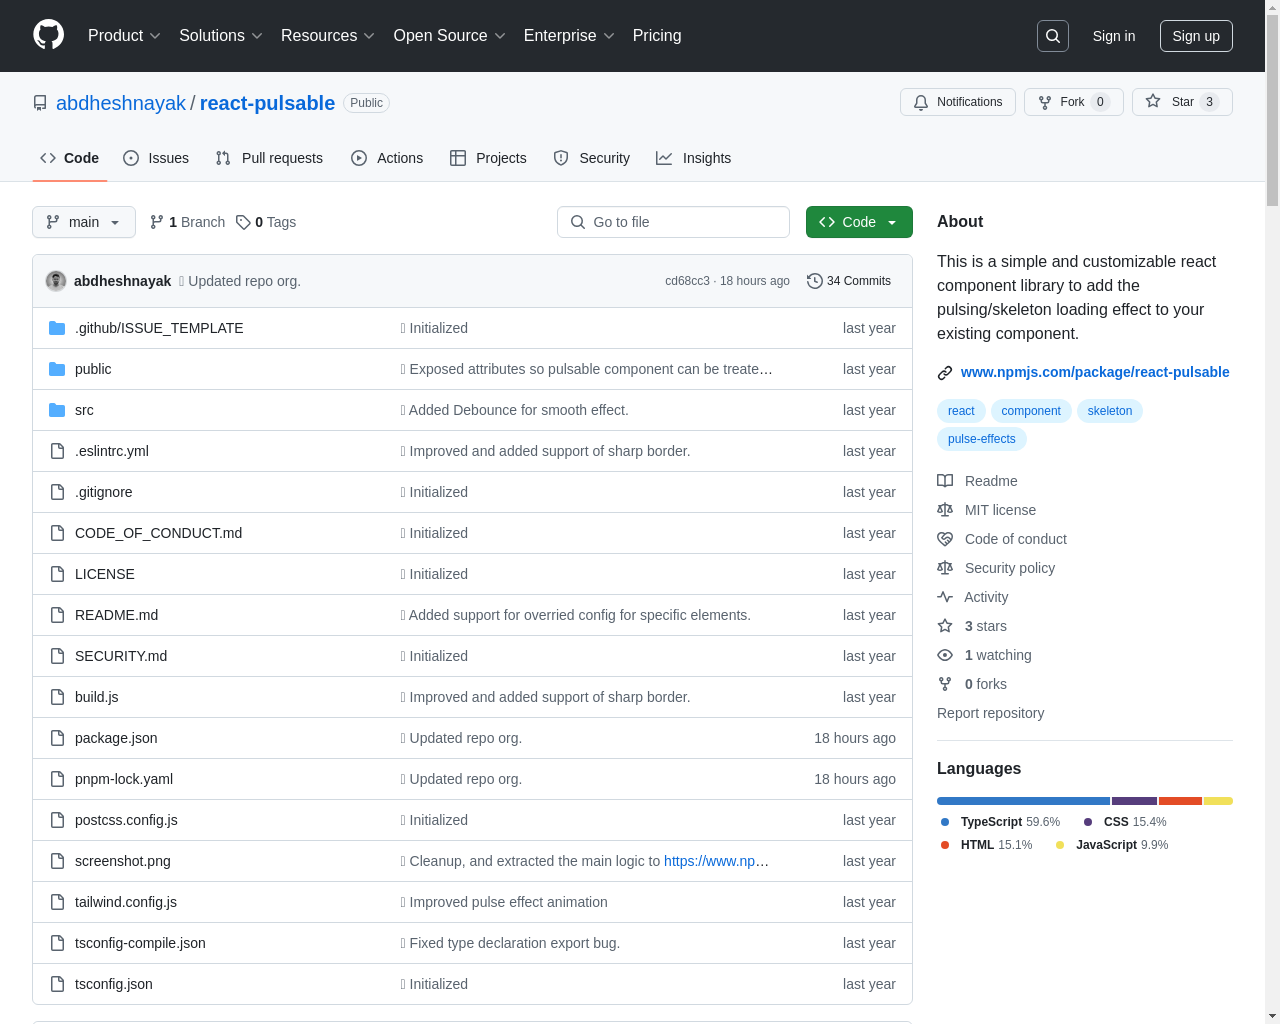The height and width of the screenshot is (1024, 1280).
Task: Open the main branch selector dropdown
Action: [84, 222]
